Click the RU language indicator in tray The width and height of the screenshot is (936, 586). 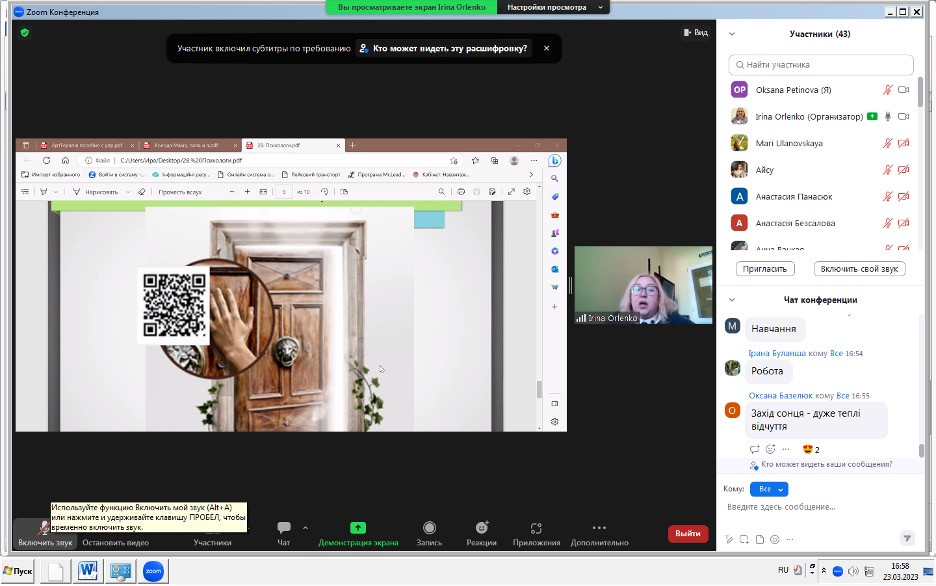783,570
